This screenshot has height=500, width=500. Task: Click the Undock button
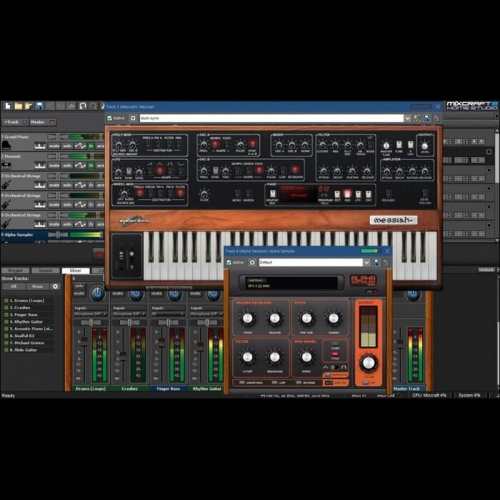[486, 269]
